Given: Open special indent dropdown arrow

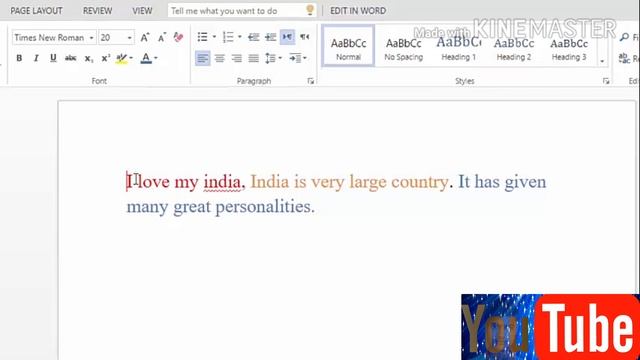Looking at the screenshot, I should (x=305, y=58).
